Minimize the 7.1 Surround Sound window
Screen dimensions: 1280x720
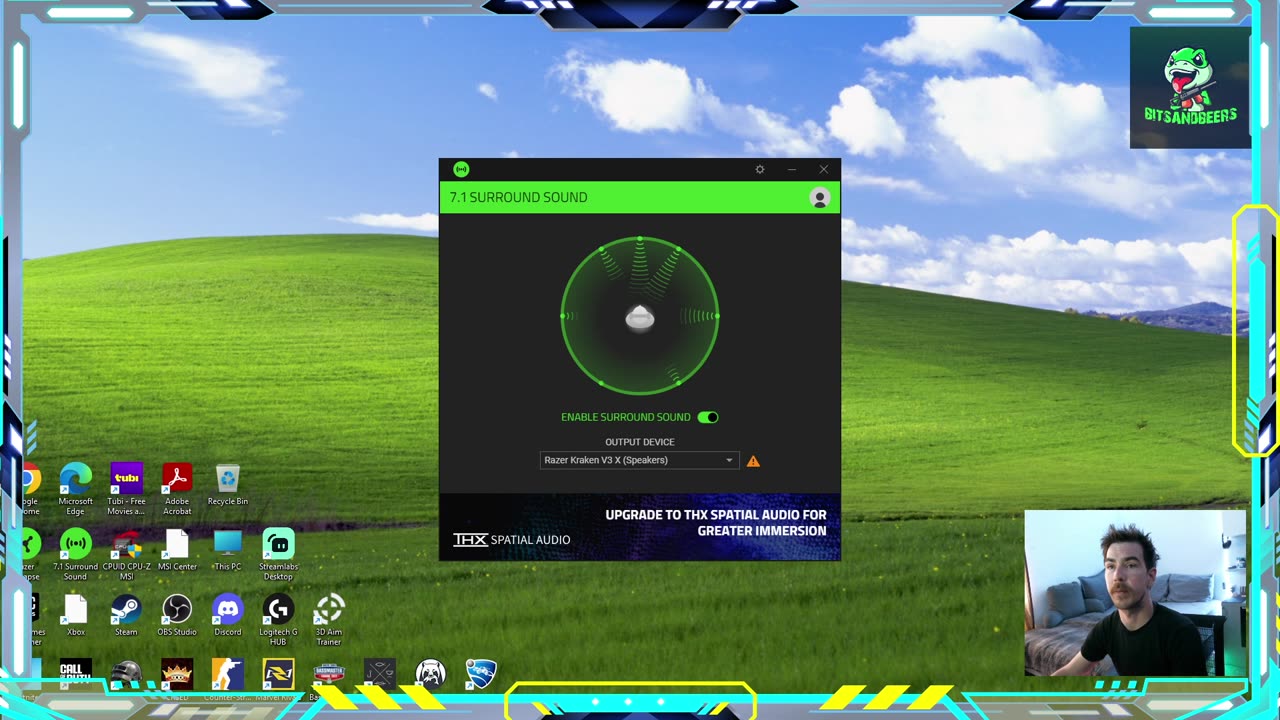[791, 169]
